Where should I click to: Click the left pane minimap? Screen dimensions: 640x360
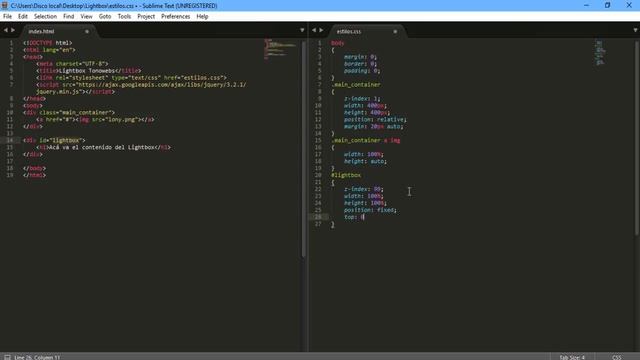coord(280,49)
